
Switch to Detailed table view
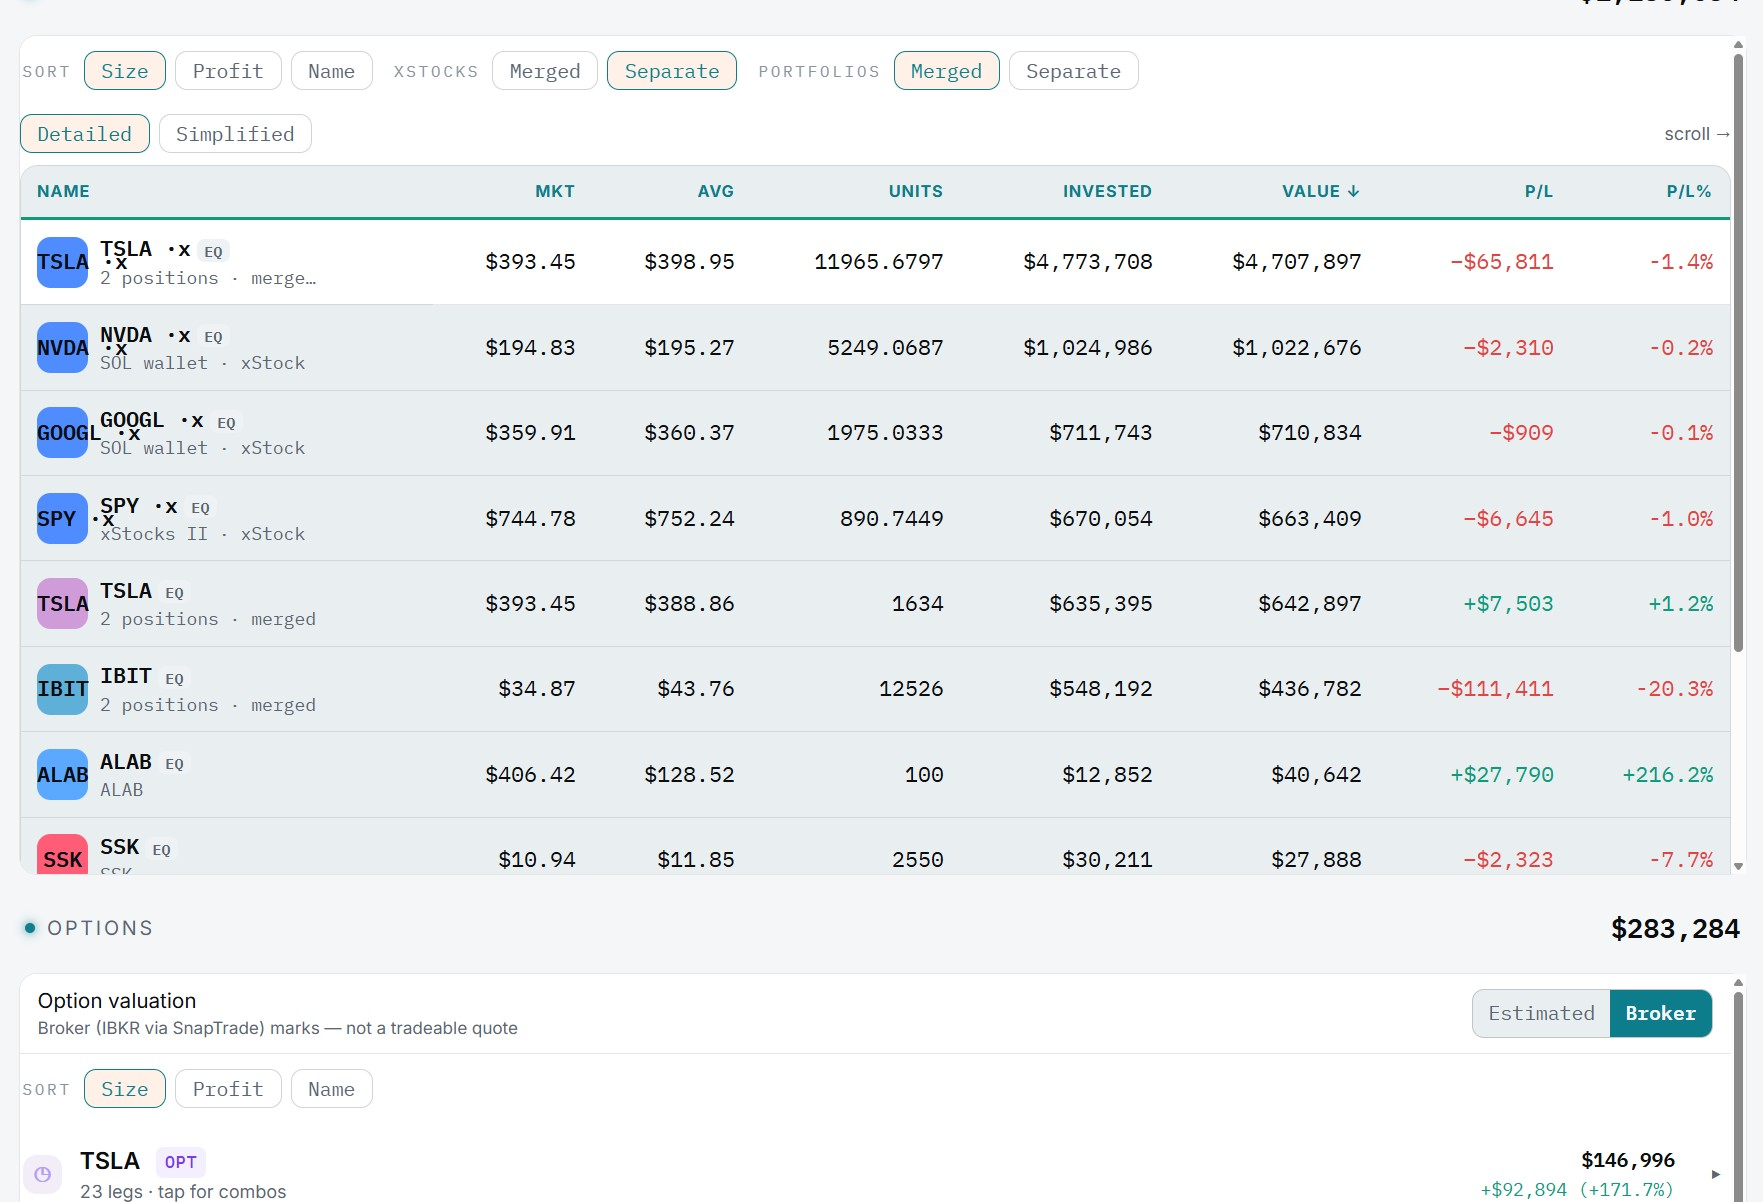85,134
